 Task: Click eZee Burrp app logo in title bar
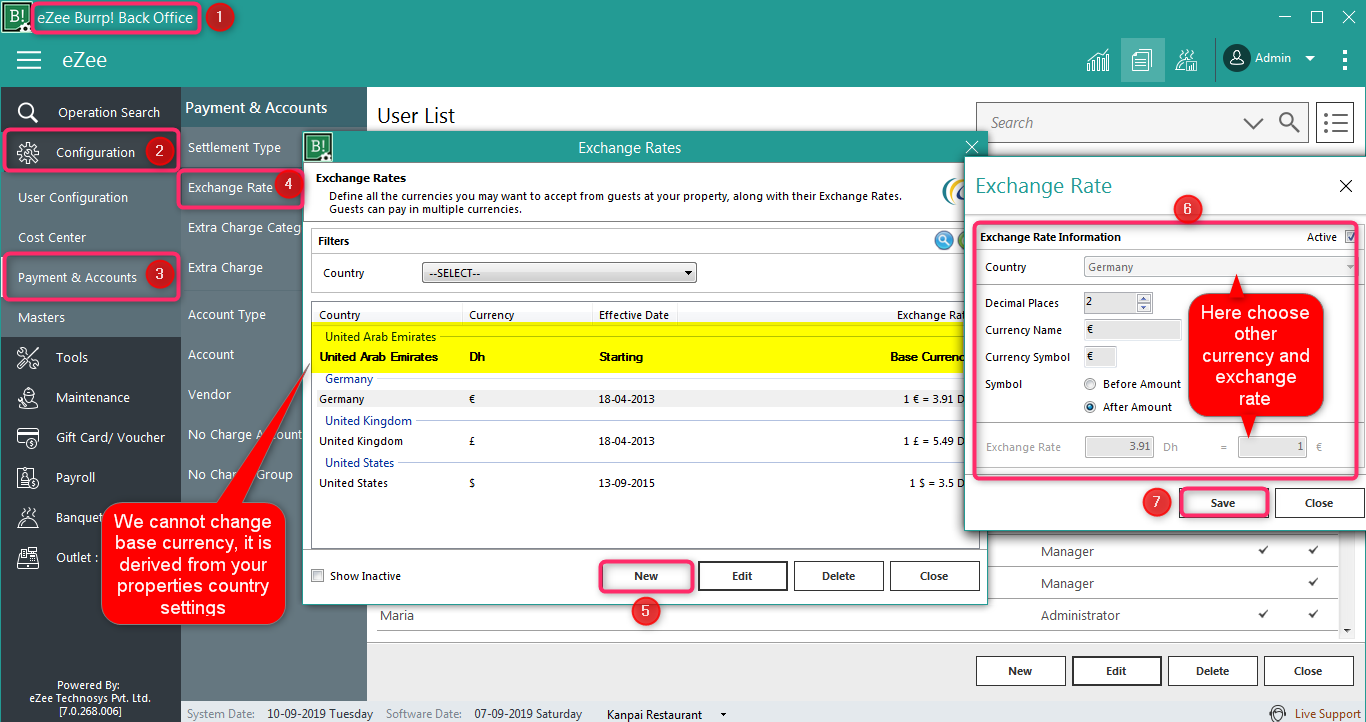tap(17, 17)
